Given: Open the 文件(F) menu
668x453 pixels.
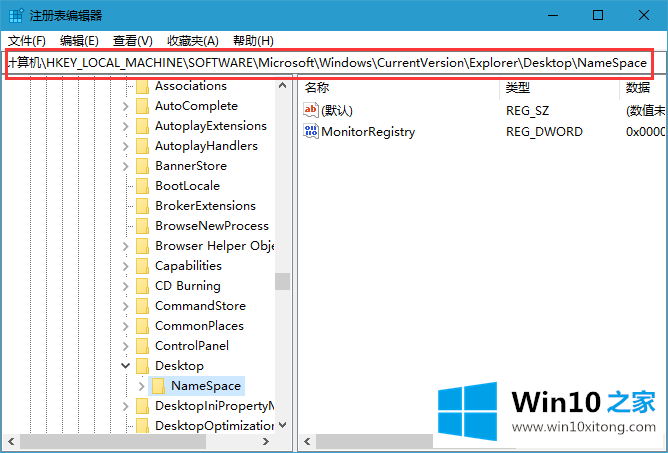Looking at the screenshot, I should [27, 41].
